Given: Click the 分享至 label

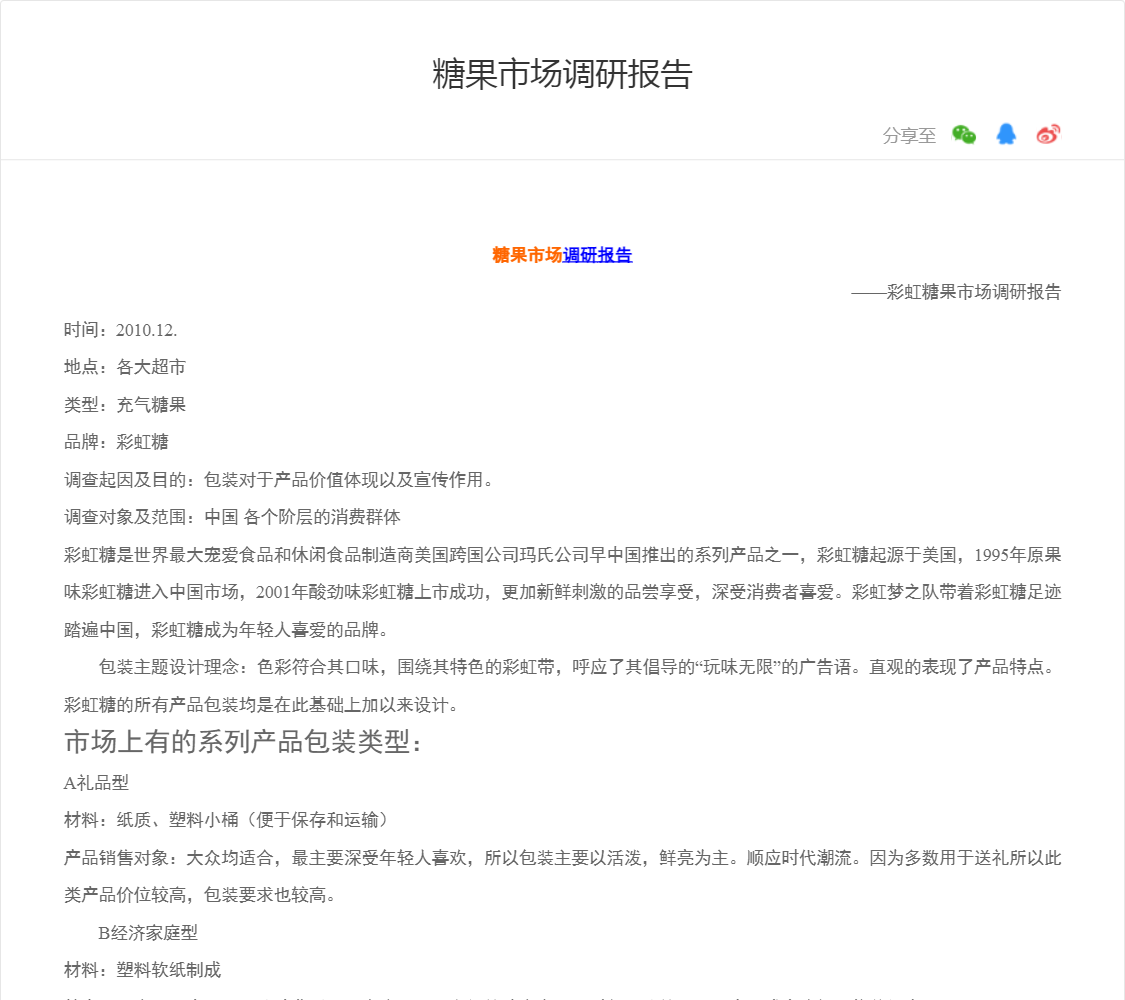Looking at the screenshot, I should tap(909, 135).
